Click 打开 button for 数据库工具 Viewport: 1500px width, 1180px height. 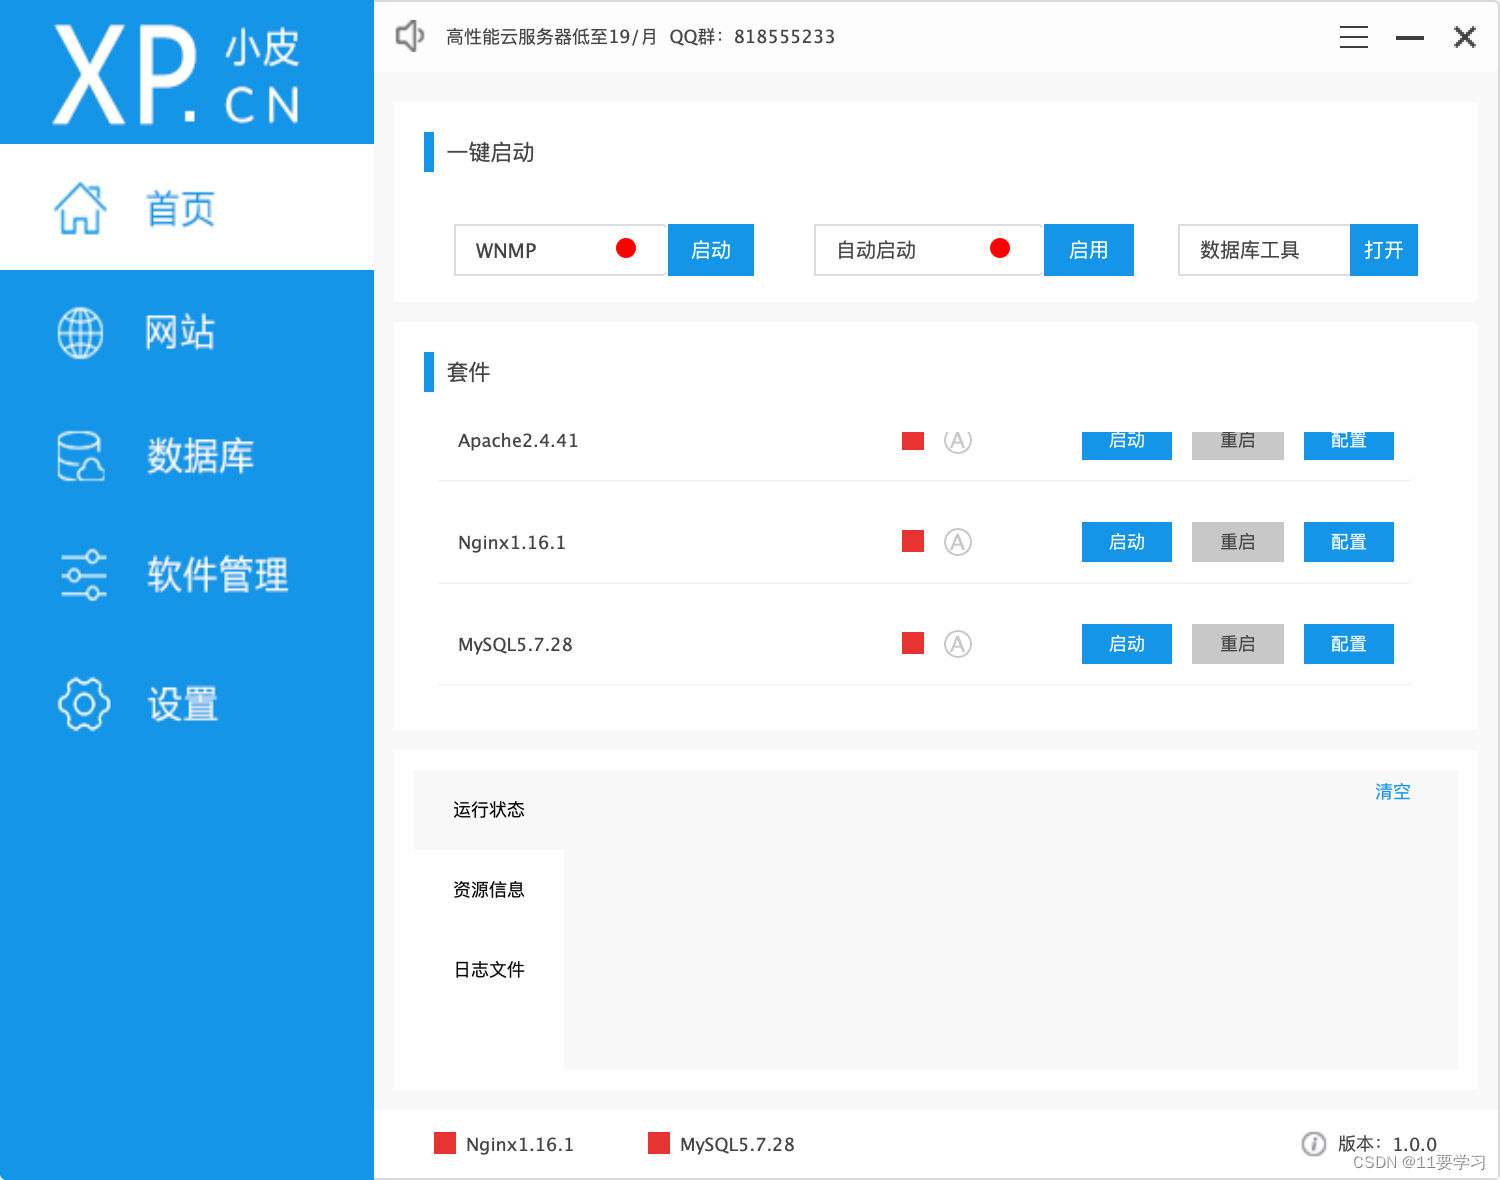coord(1384,250)
